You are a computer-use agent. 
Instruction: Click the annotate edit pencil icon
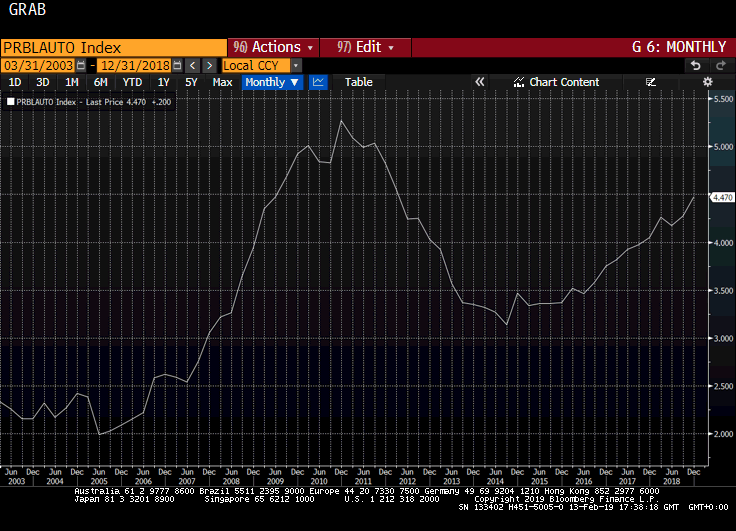click(651, 82)
